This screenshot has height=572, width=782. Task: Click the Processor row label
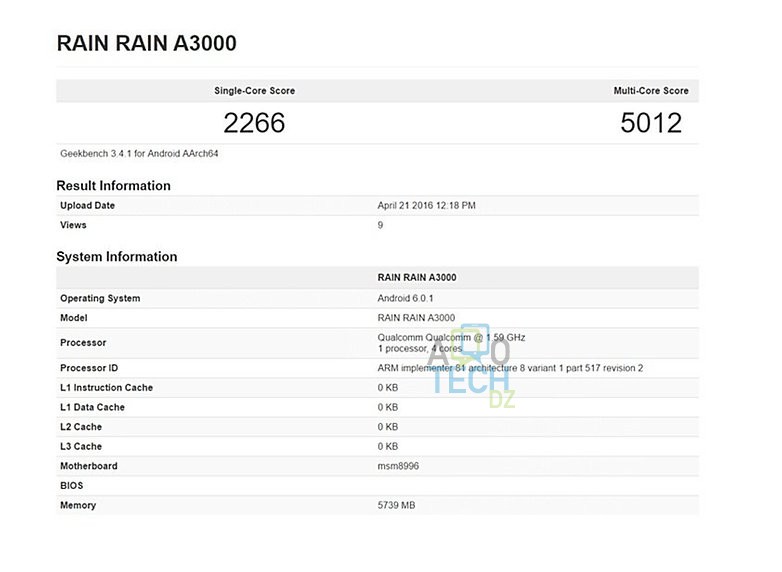[x=83, y=343]
